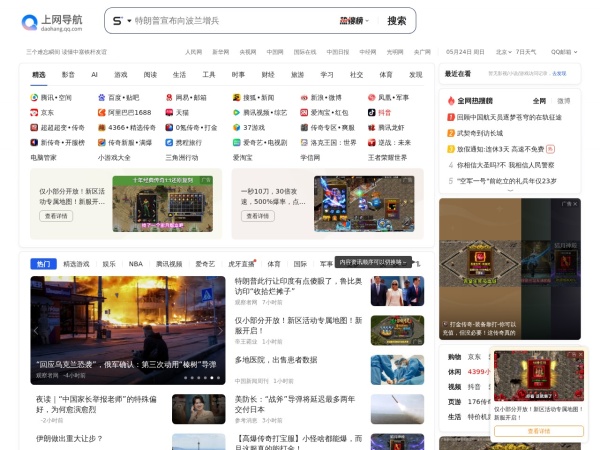Click the 携程旅行 icon
This screenshot has width=600, height=450.
tap(169, 142)
